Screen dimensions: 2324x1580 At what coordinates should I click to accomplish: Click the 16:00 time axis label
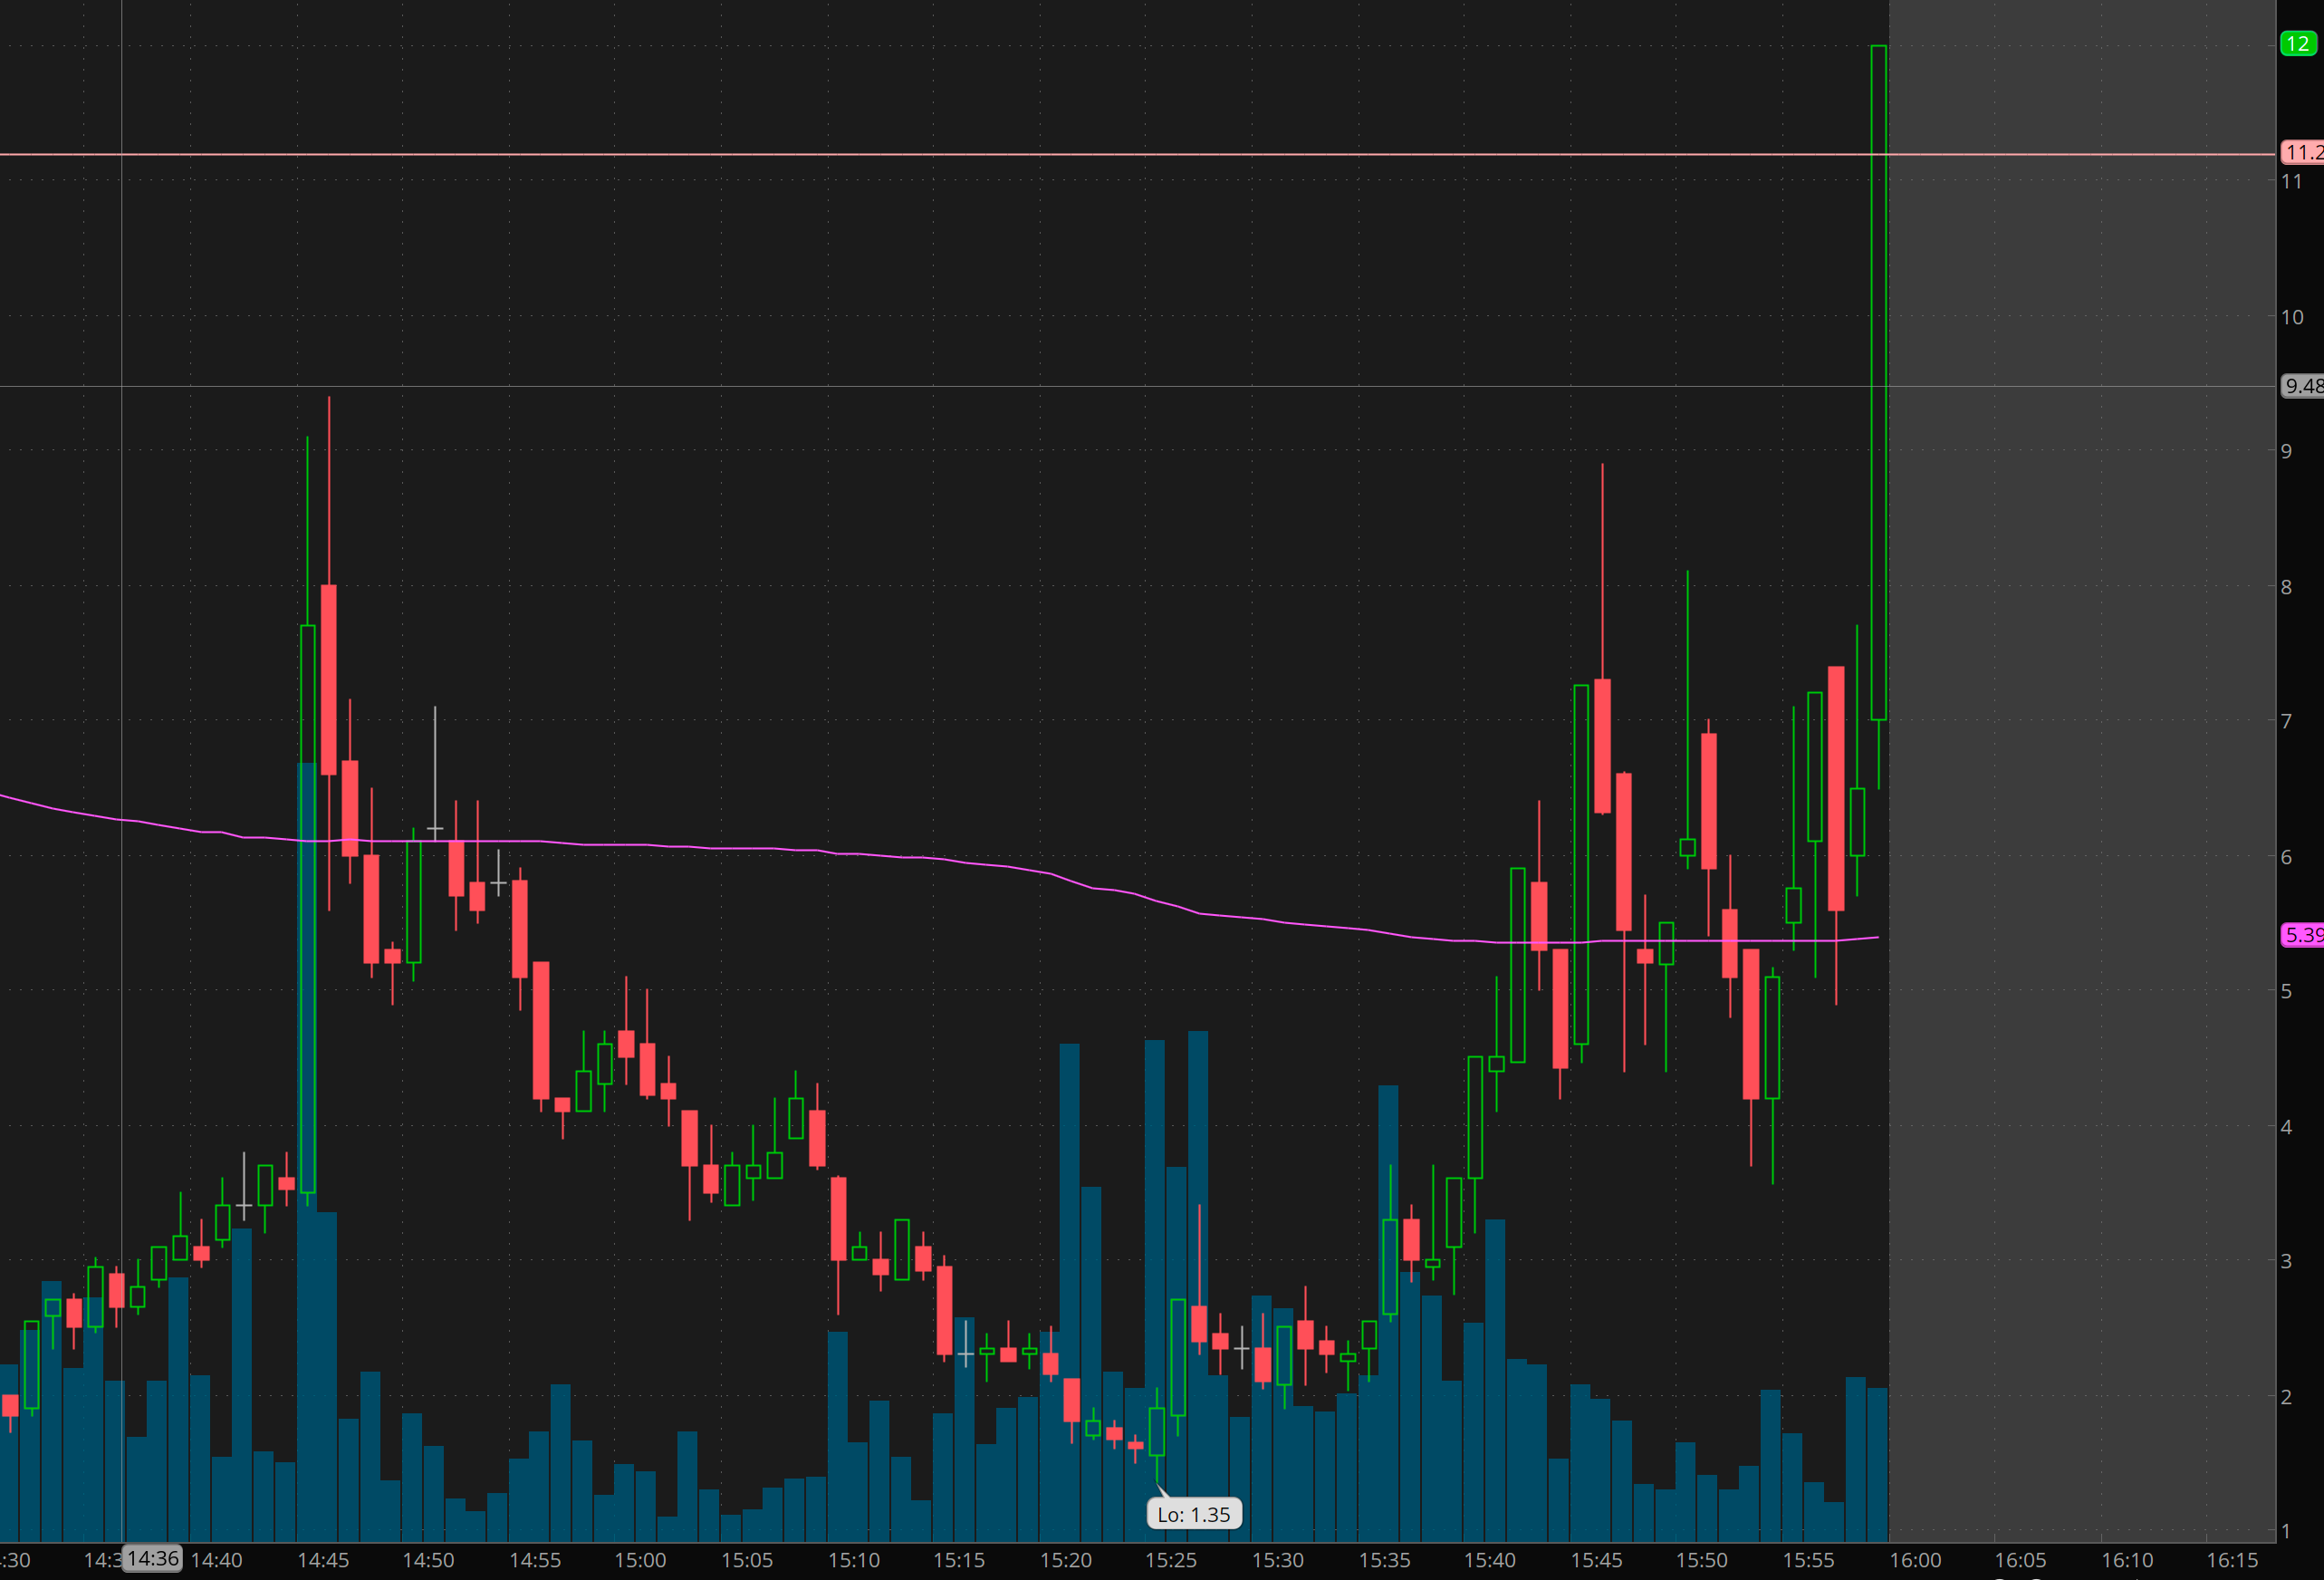point(1915,1560)
